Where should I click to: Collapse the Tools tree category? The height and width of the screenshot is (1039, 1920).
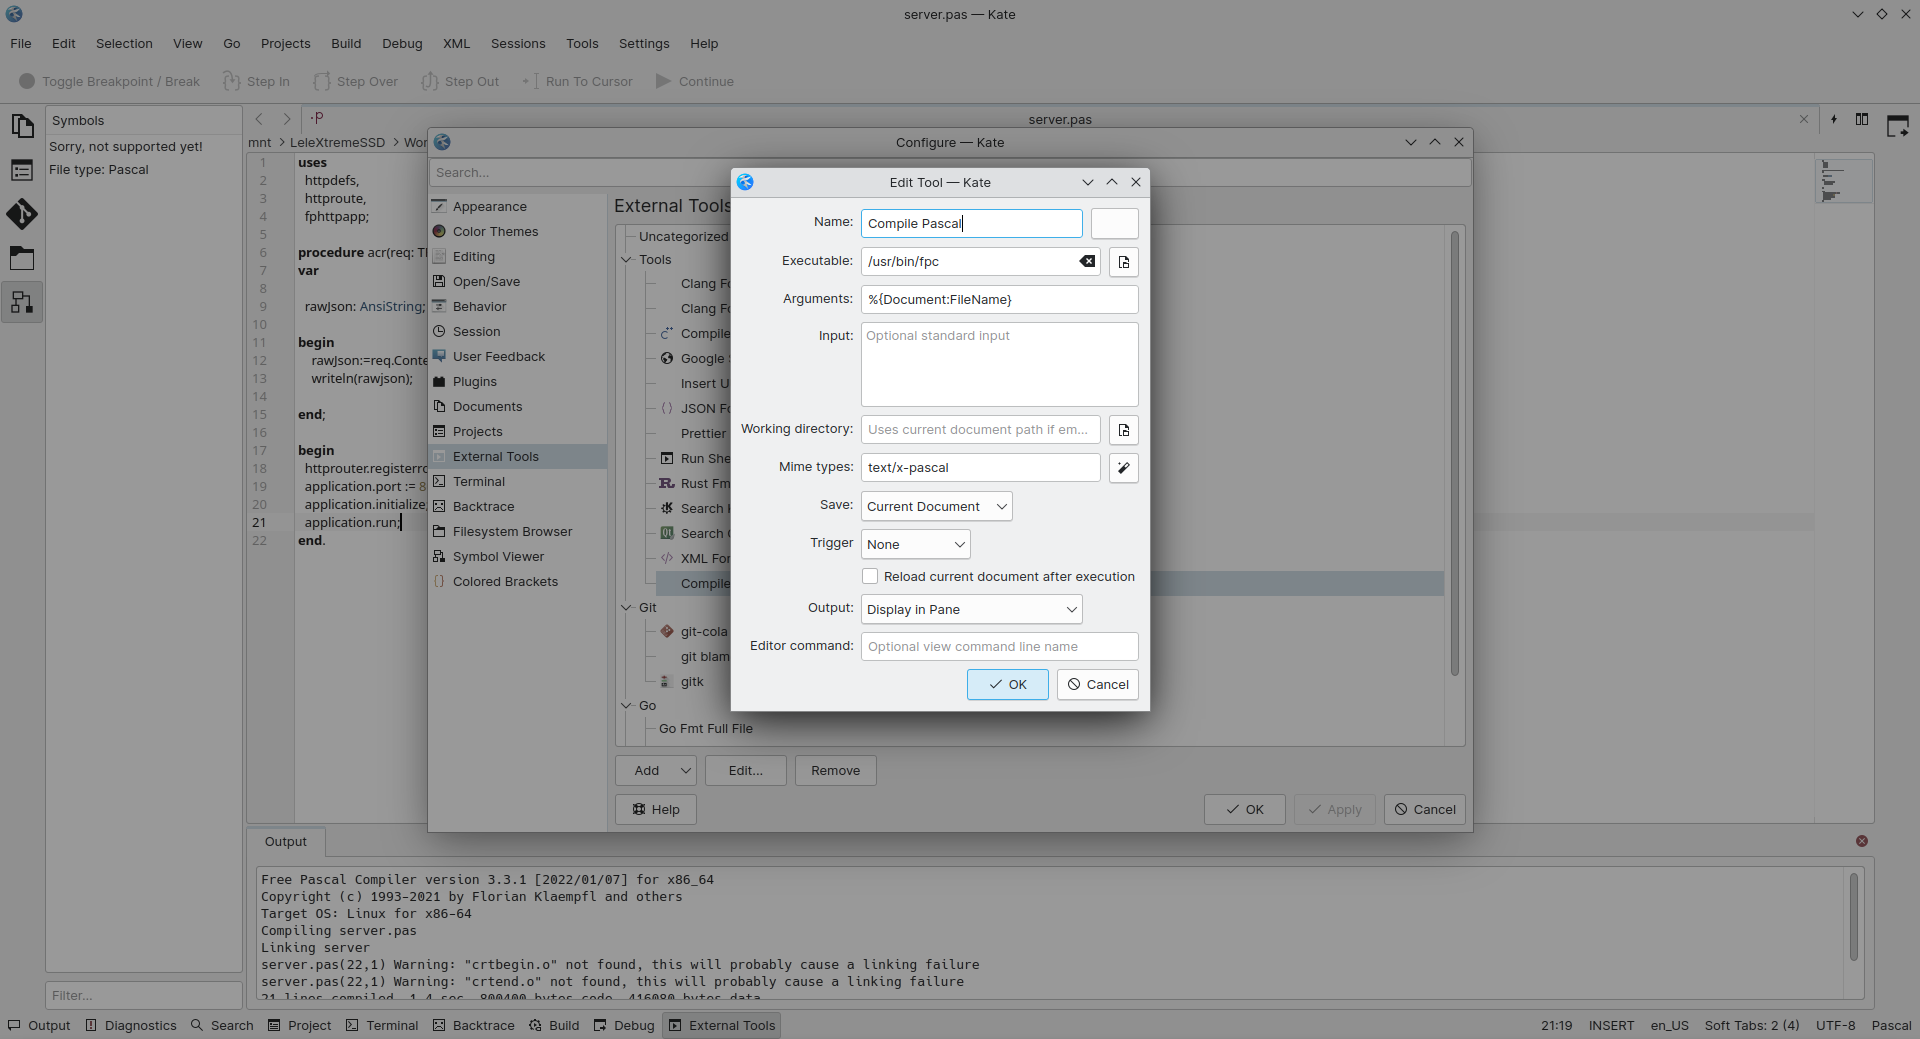click(x=627, y=260)
